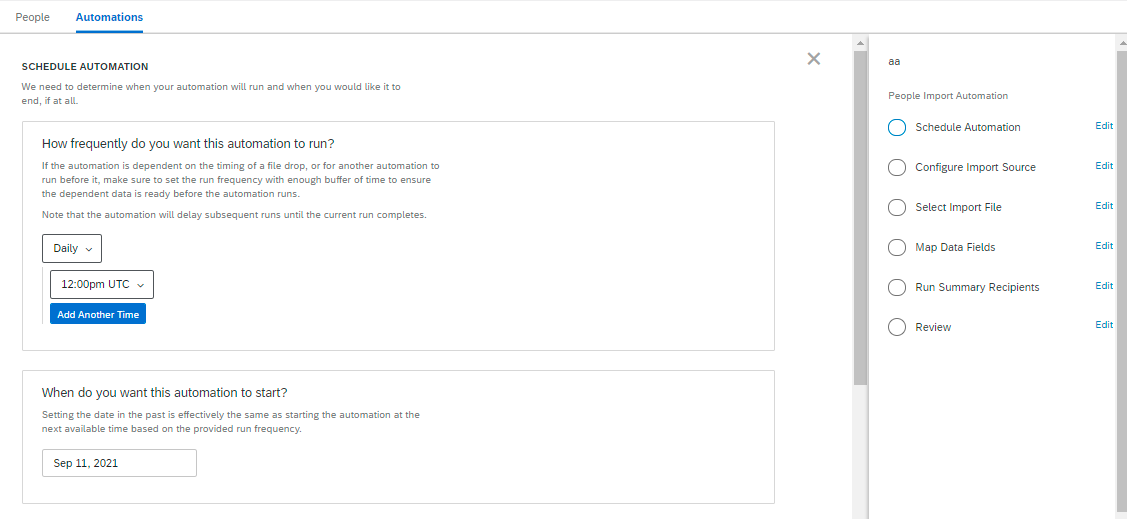The height and width of the screenshot is (519, 1127).
Task: Click the Add Another Time button
Action: point(98,314)
